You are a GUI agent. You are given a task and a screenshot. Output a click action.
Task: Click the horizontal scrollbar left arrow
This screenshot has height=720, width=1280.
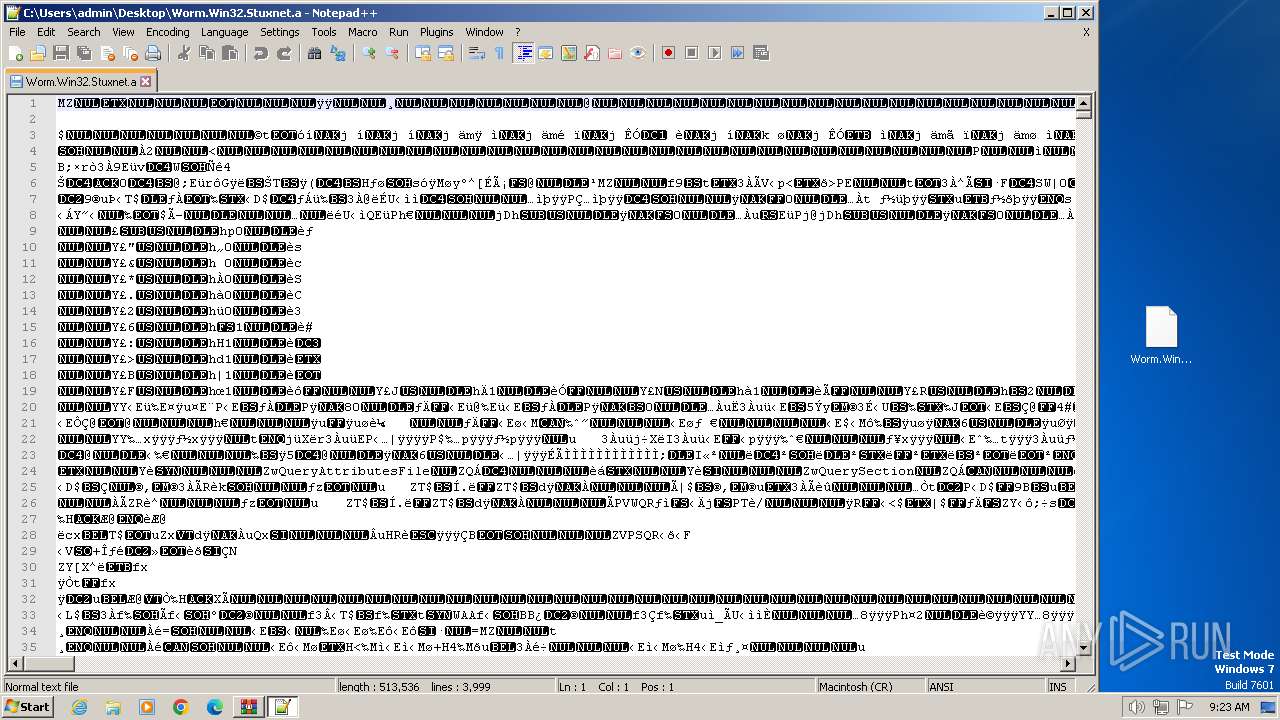pos(14,664)
